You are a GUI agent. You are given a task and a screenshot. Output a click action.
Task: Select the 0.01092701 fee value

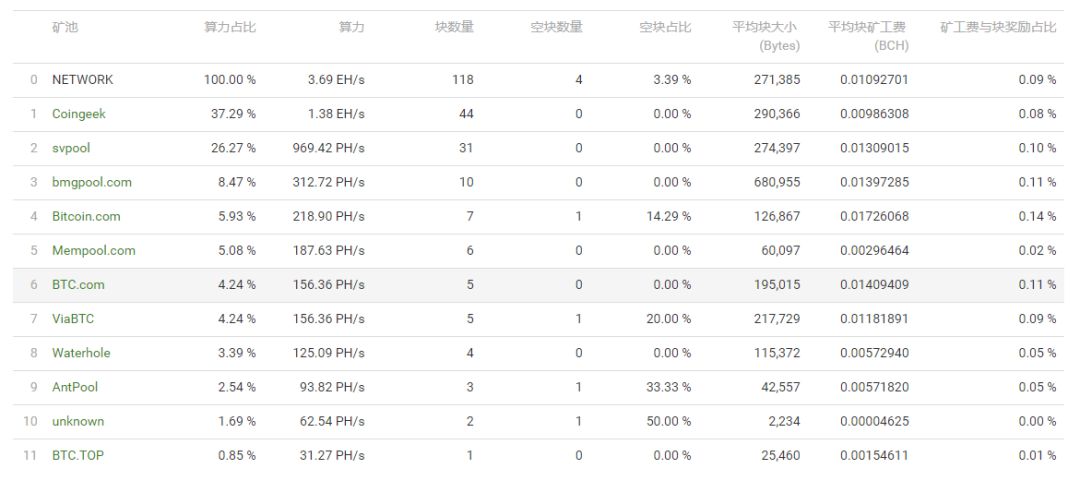(x=874, y=80)
